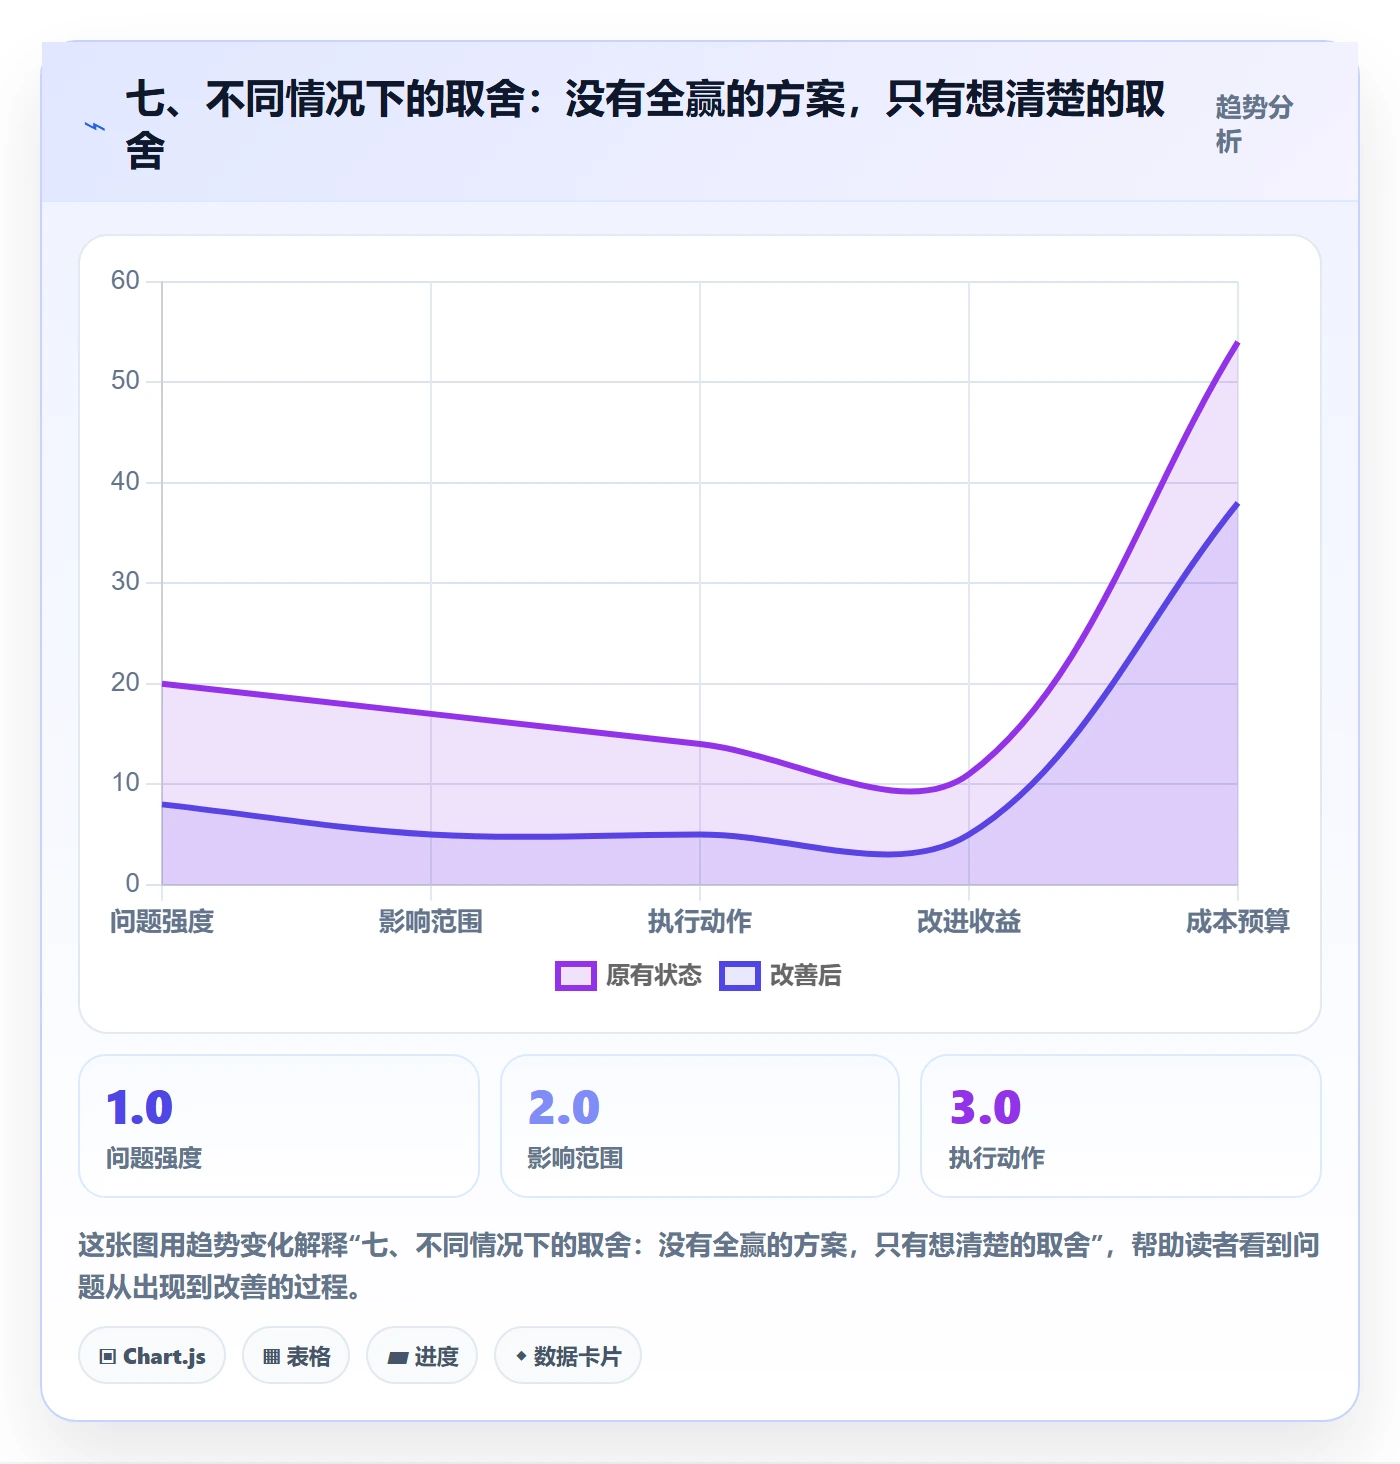
Task: Select the 表格 tag
Action: pyautogui.click(x=296, y=1356)
